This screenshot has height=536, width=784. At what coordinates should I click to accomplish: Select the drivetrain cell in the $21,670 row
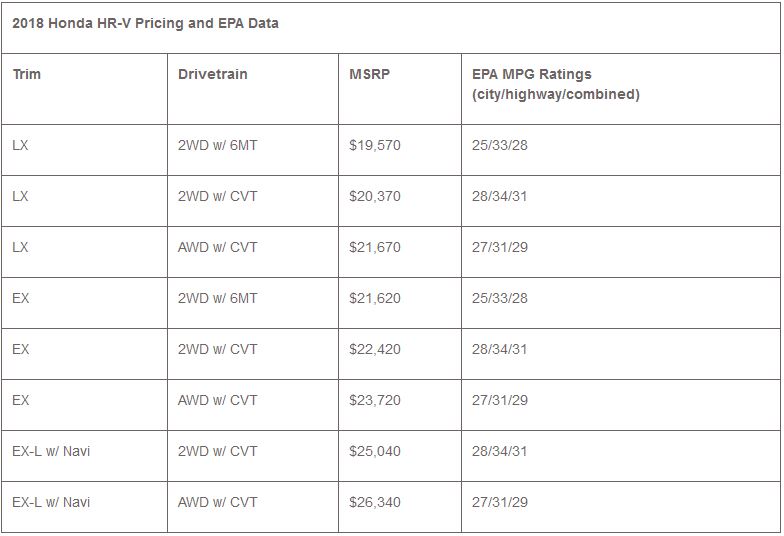tap(217, 247)
